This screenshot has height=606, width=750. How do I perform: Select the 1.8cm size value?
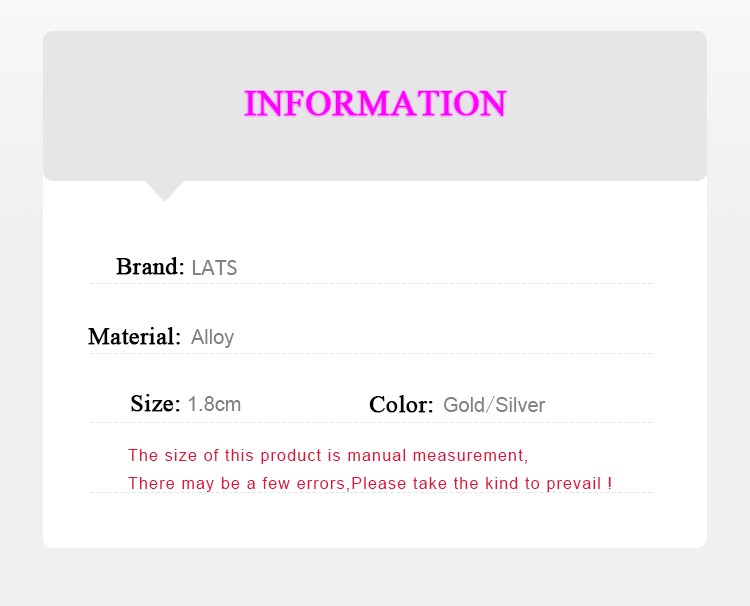click(x=214, y=404)
